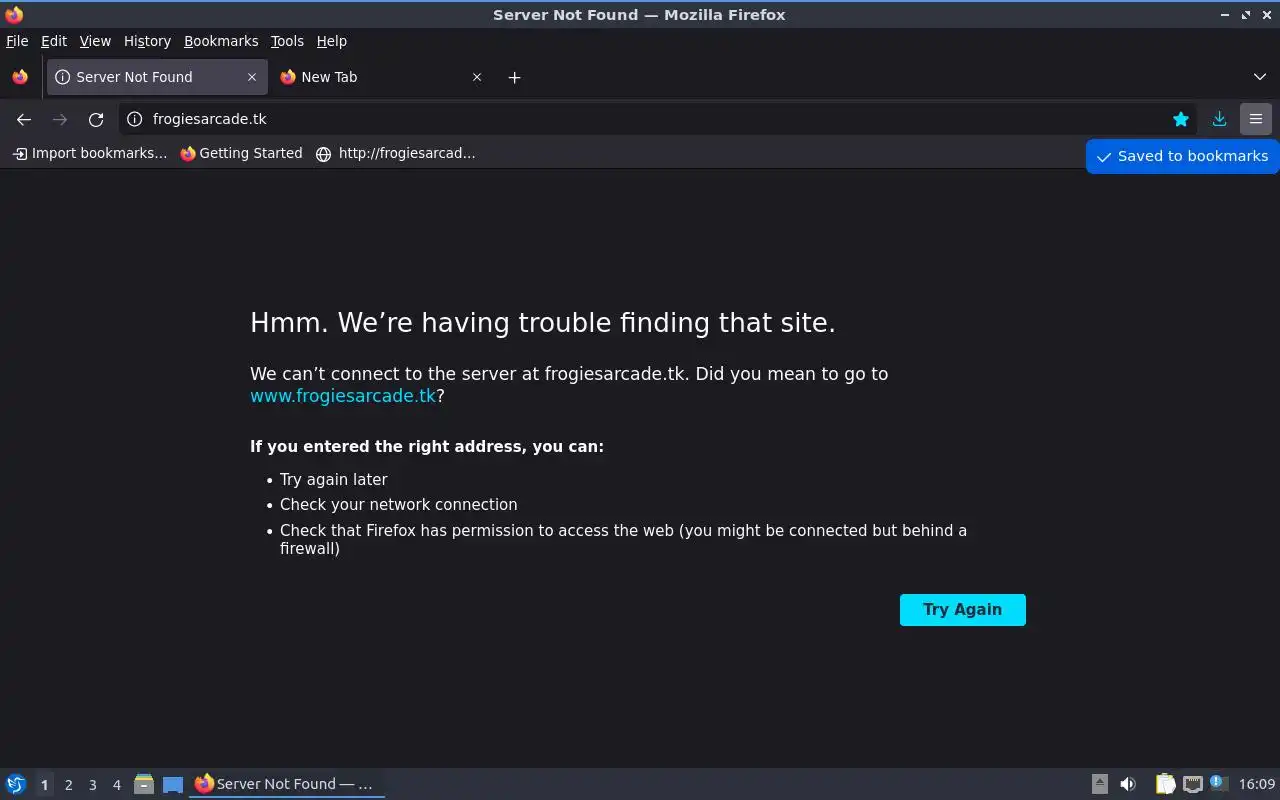Close the New Tab tab
Screen dimensions: 1280x800
pos(477,77)
